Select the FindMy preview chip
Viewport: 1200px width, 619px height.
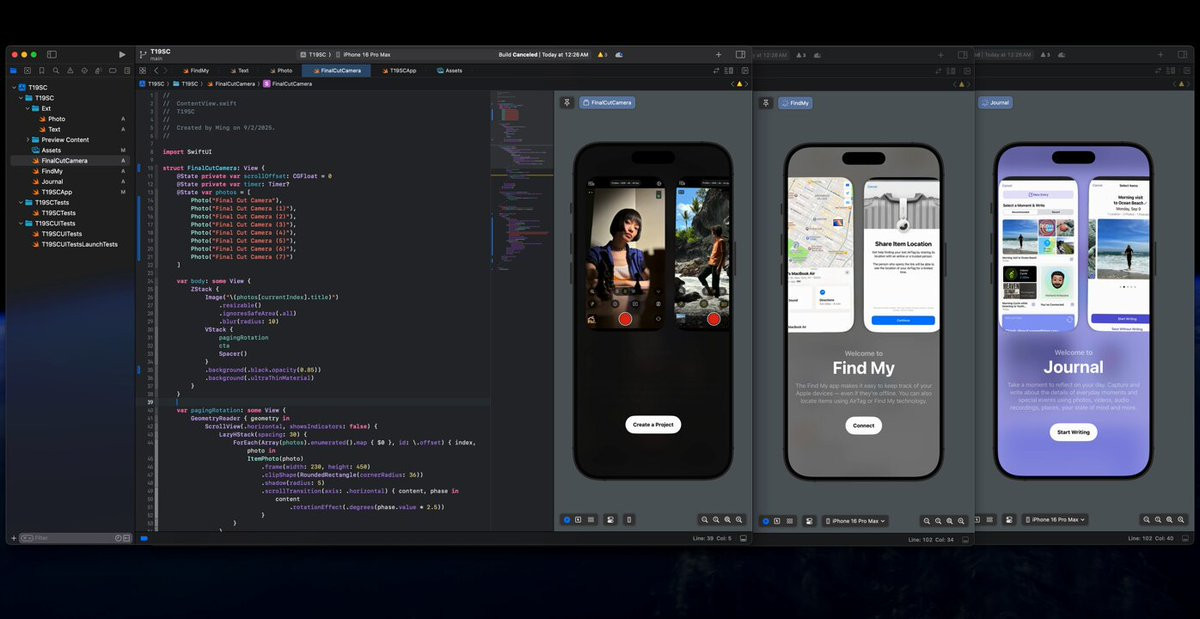tap(795, 102)
